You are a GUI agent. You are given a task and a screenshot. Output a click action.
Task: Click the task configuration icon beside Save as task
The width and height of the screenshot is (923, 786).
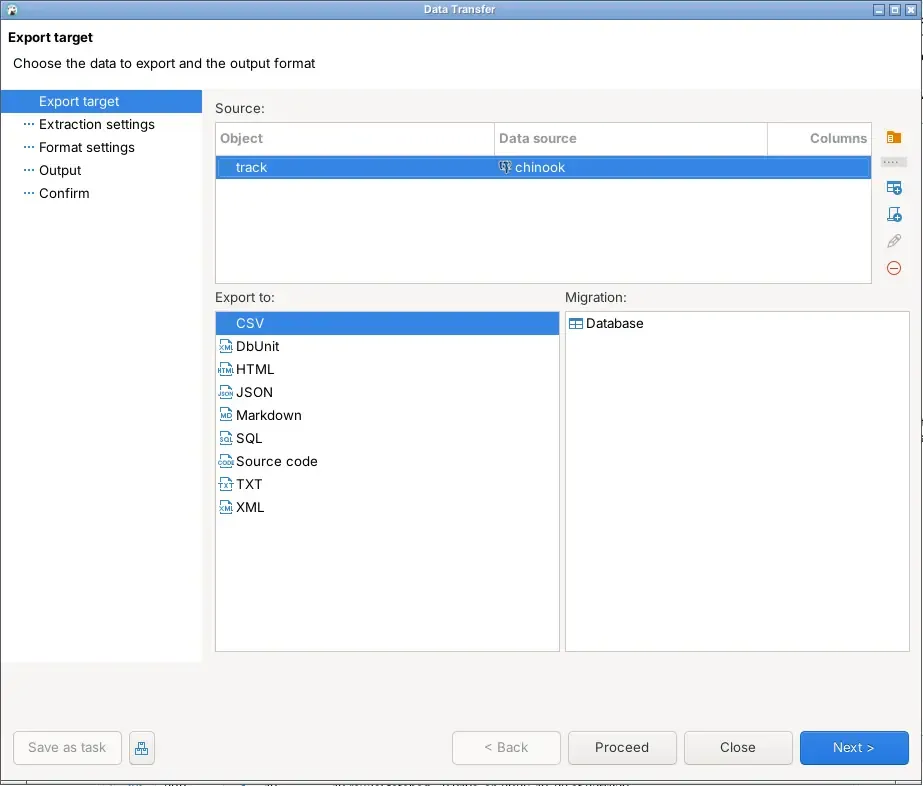click(x=142, y=748)
